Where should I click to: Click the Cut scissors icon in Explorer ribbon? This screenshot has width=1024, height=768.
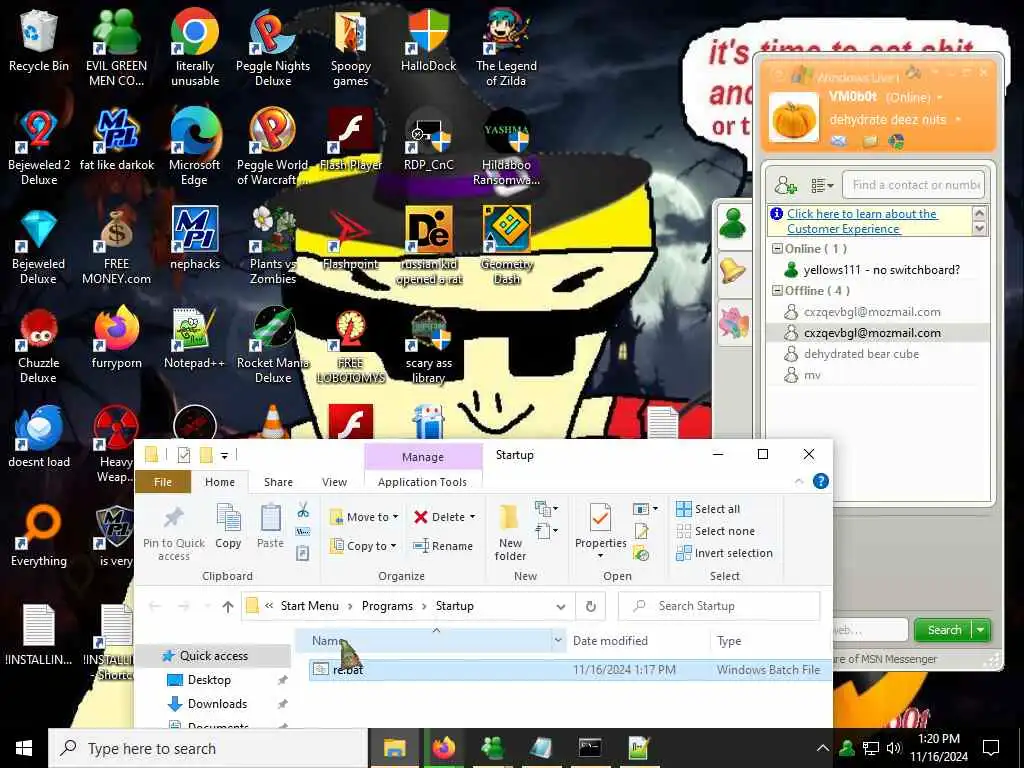[x=303, y=510]
